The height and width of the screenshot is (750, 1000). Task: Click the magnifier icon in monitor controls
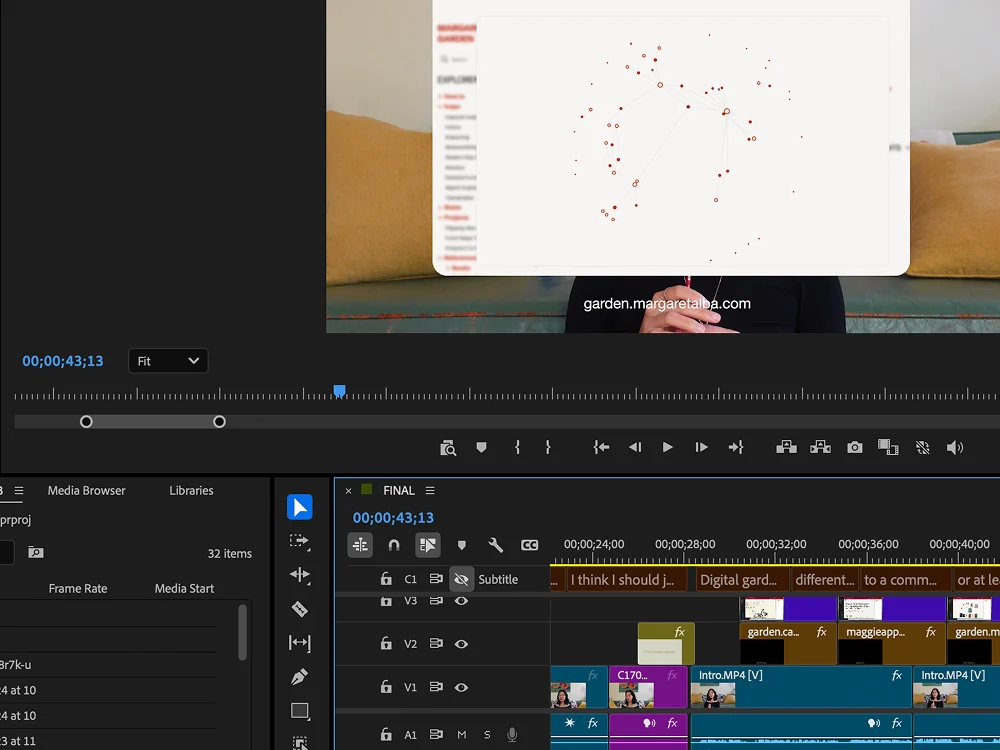(x=448, y=448)
